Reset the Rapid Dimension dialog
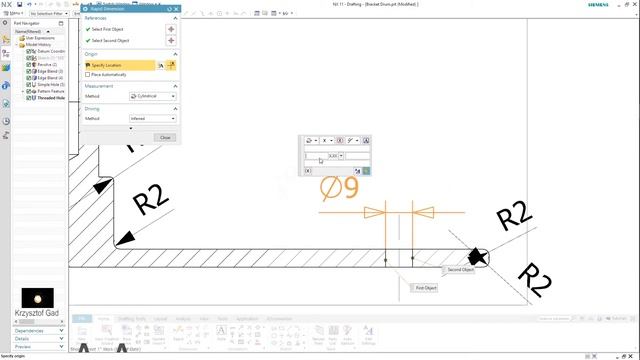640x360 pixels. pyautogui.click(x=170, y=9)
